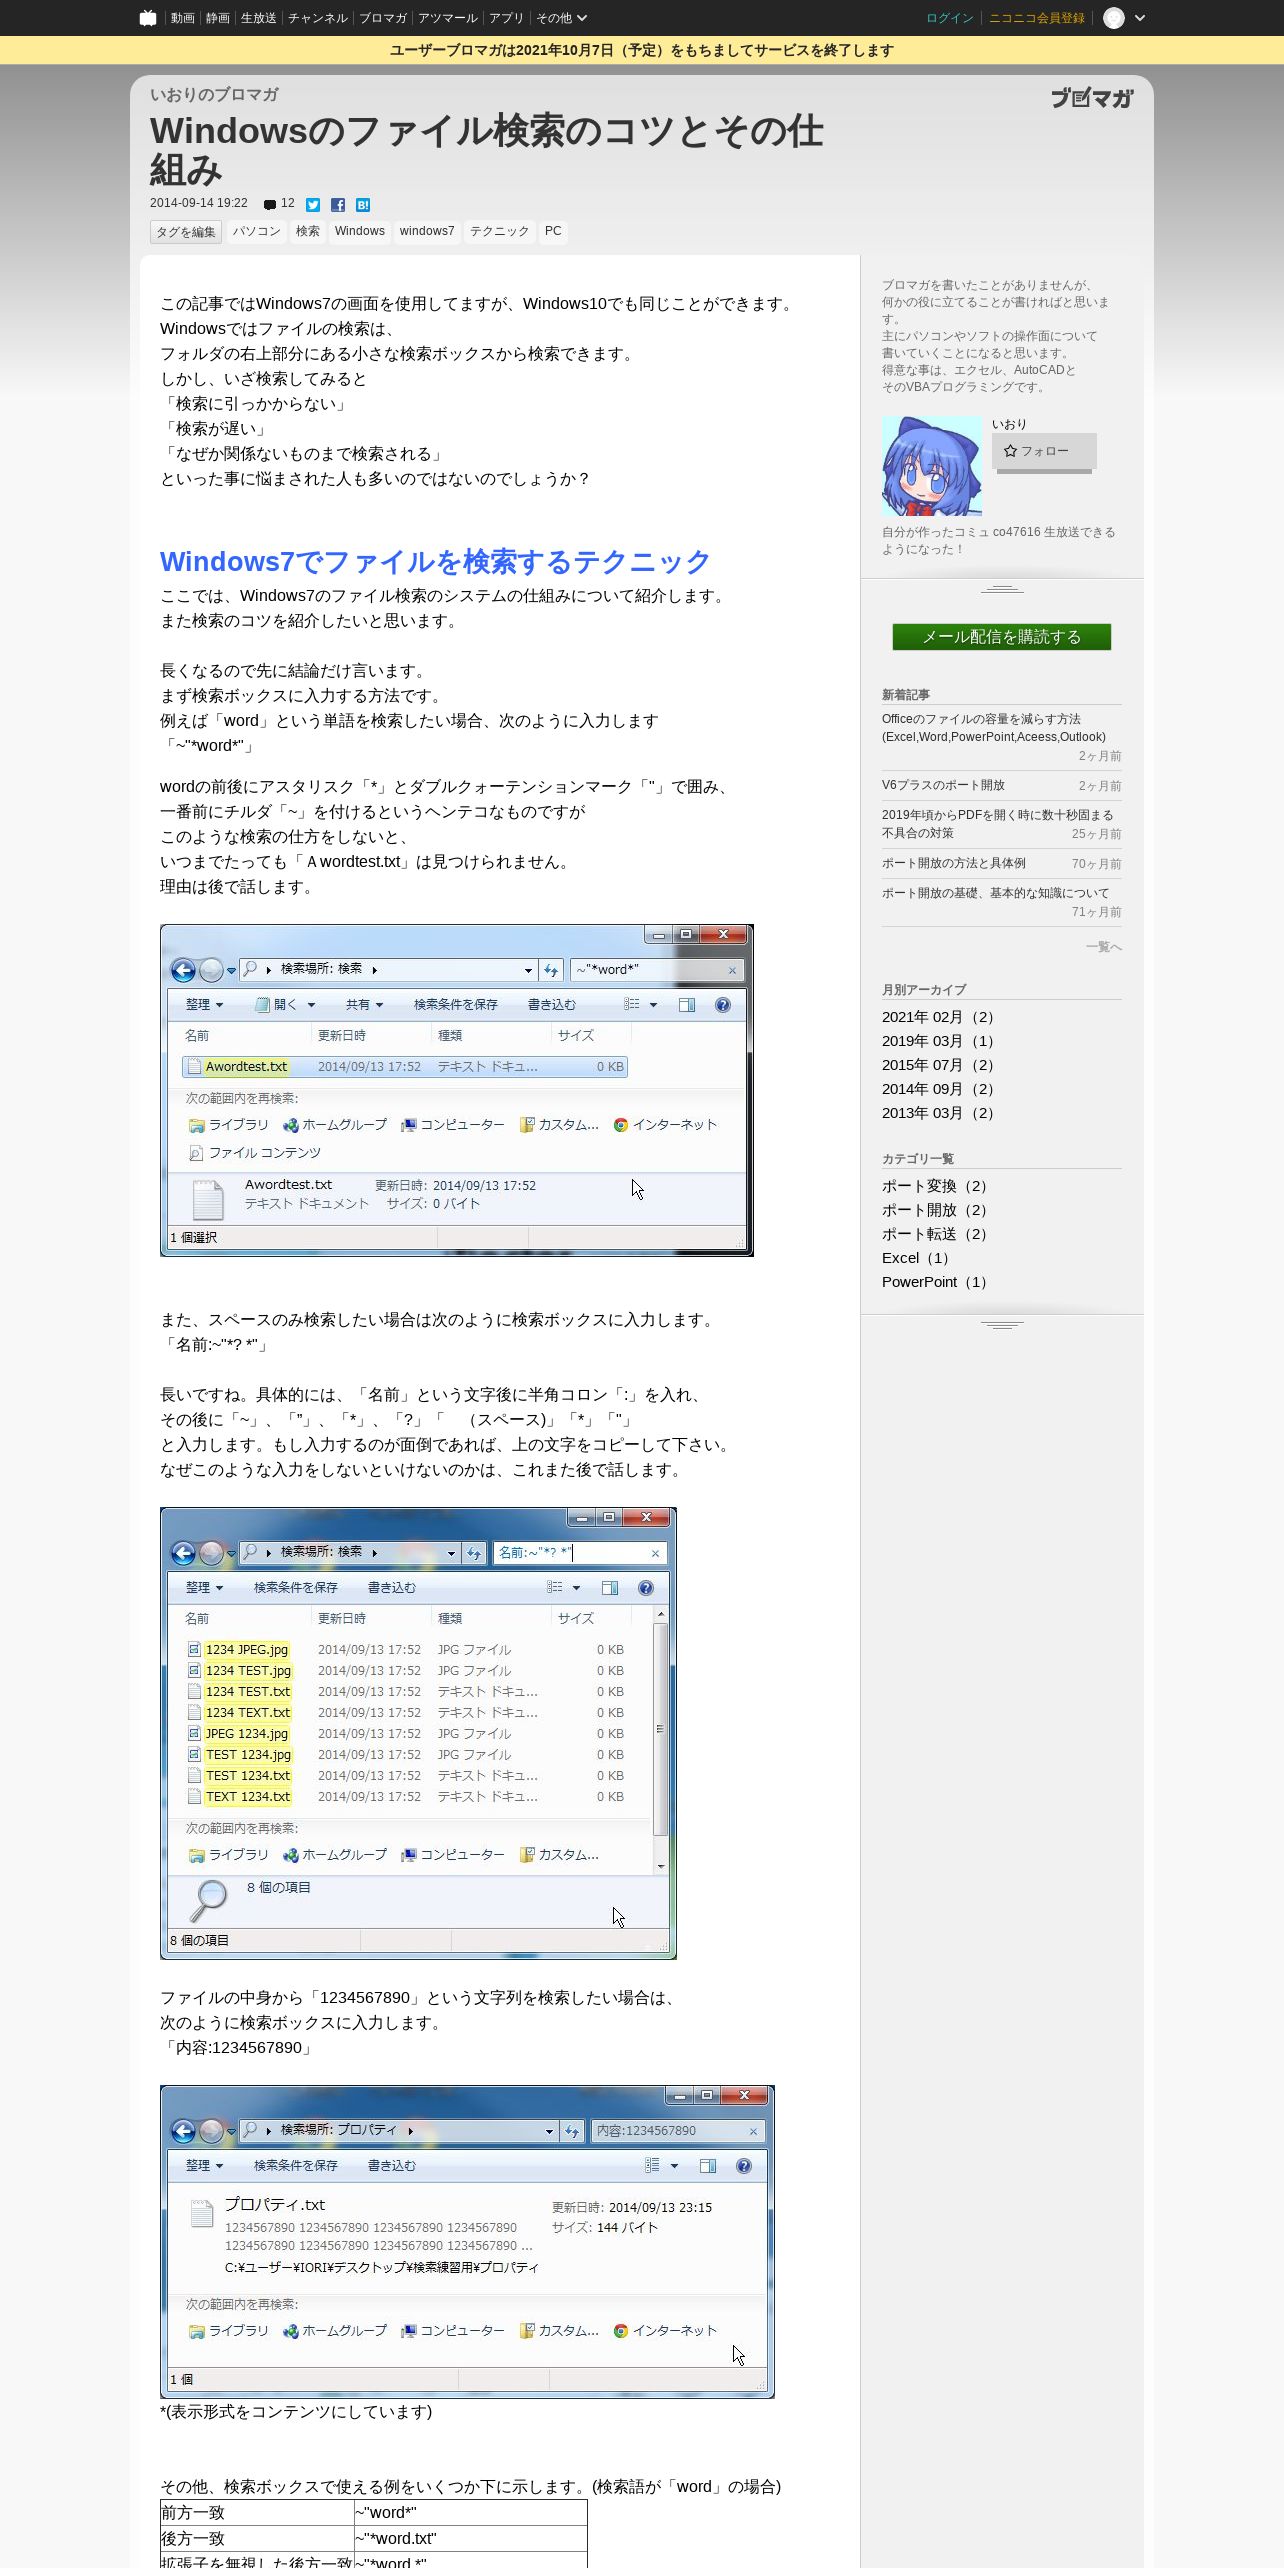Open ニコニコ会員登録 registration link
The image size is (1284, 2568).
pos(1036,18)
